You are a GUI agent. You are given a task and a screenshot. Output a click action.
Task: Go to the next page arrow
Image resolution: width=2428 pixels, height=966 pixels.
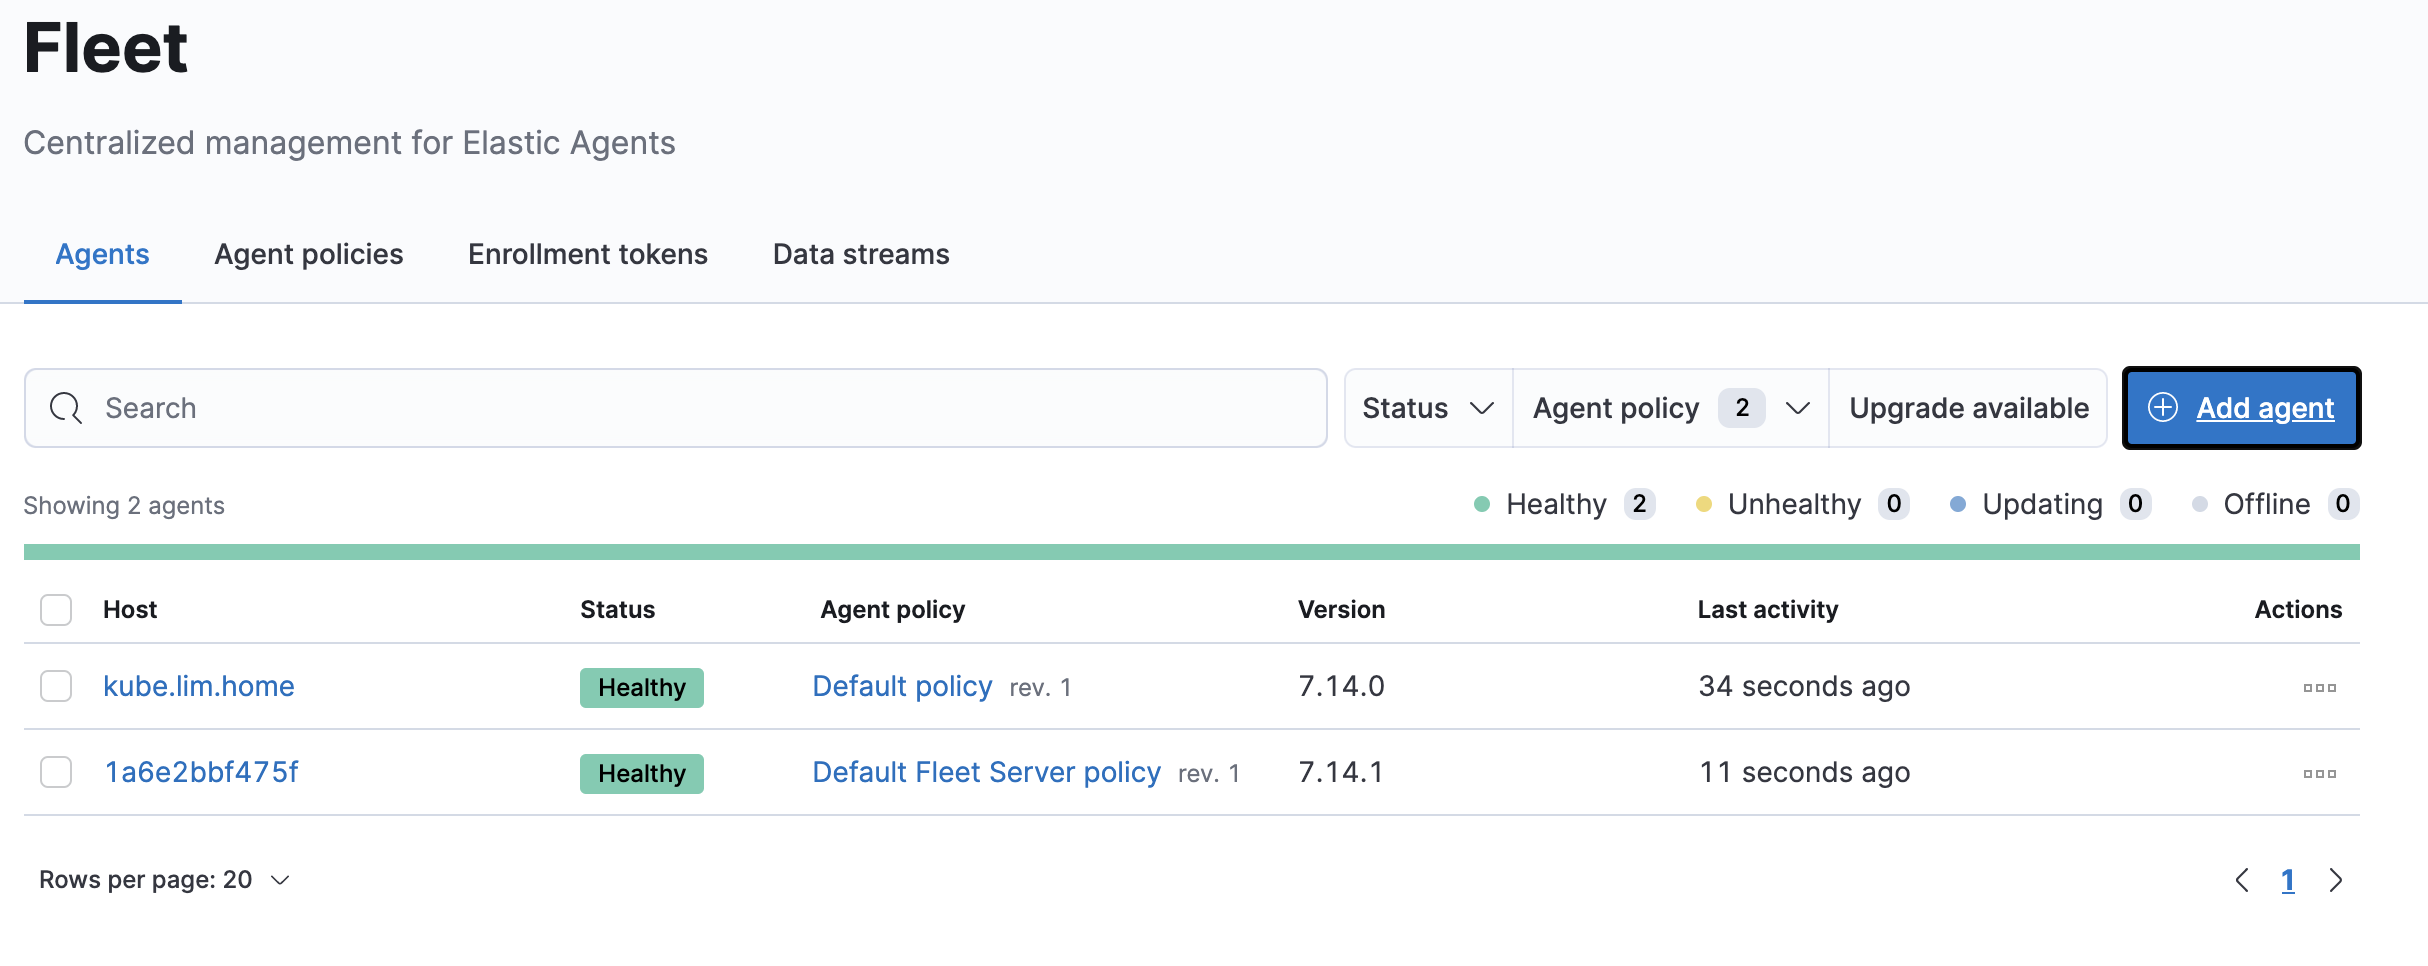pyautogui.click(x=2335, y=880)
